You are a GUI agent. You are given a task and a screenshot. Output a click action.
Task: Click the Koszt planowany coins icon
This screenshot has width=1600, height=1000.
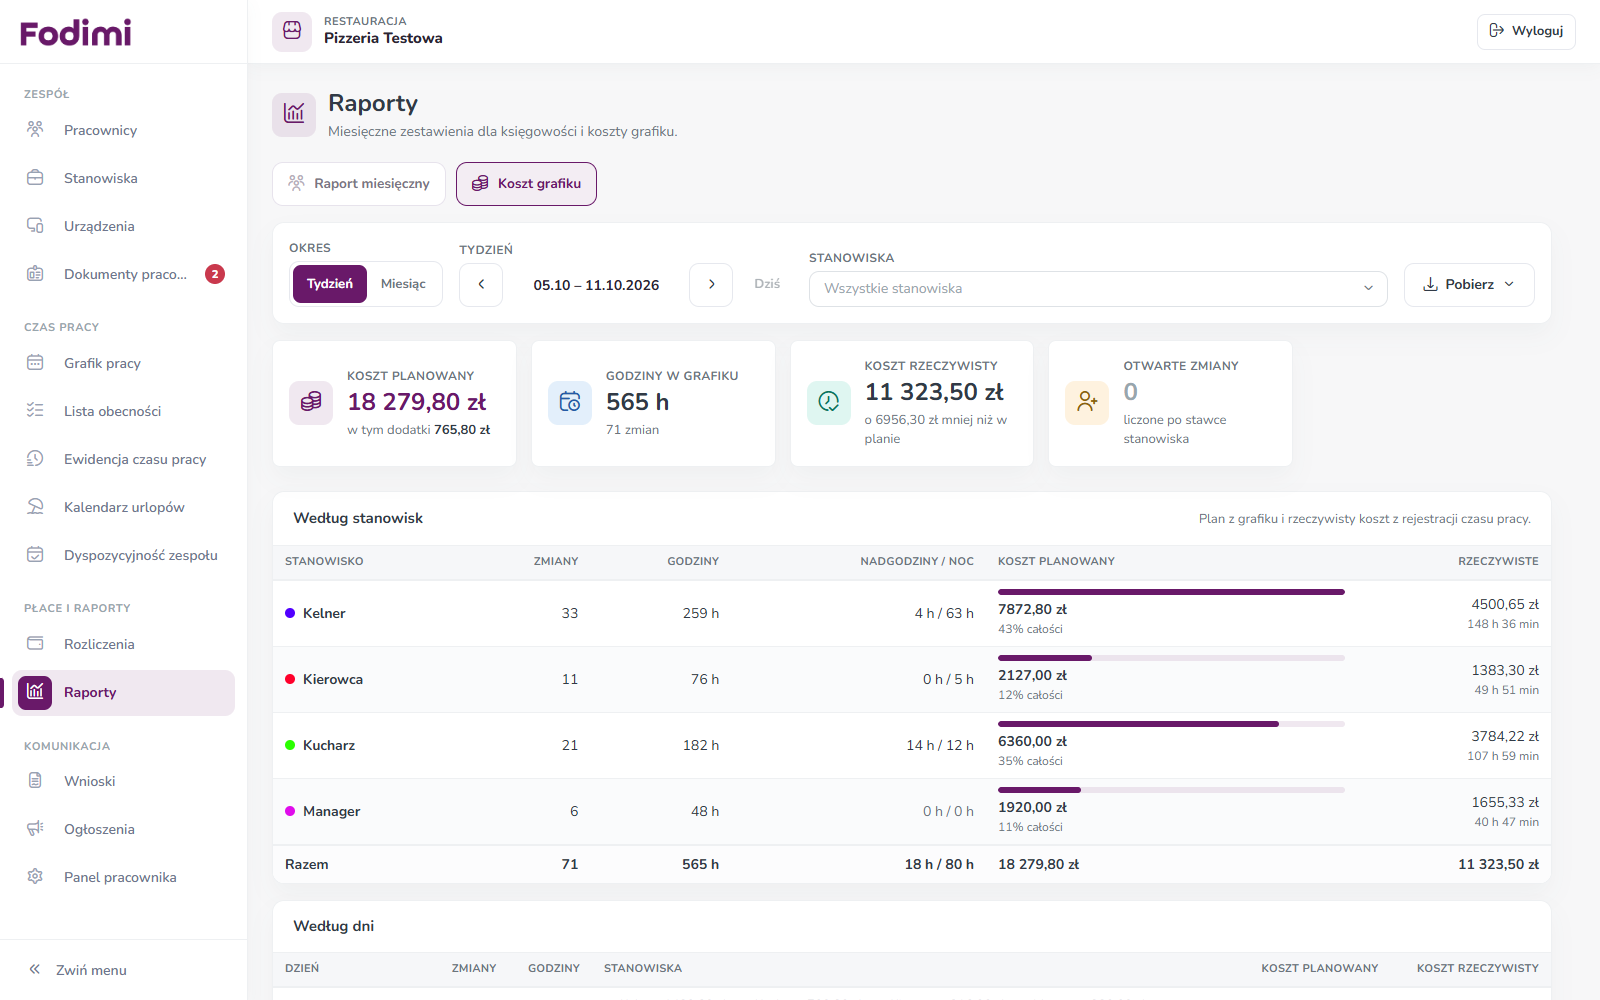tap(311, 403)
